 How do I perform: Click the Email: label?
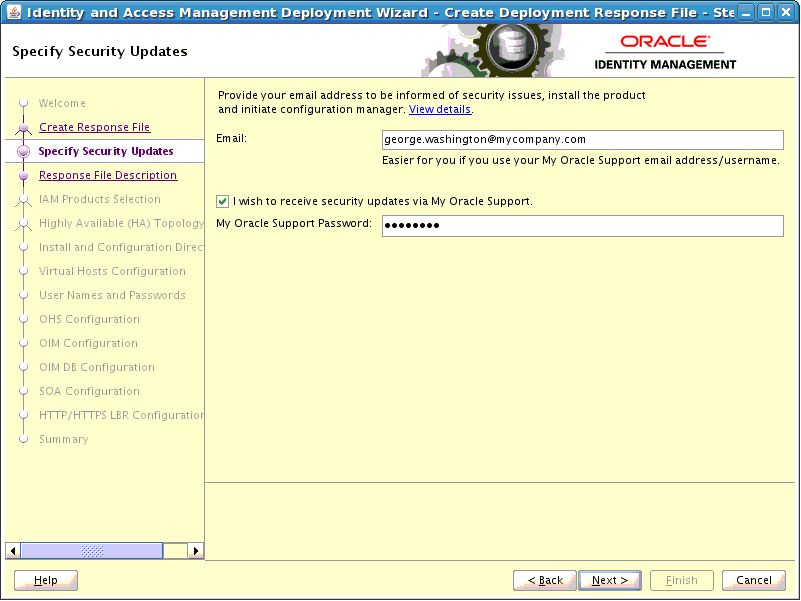[x=231, y=138]
